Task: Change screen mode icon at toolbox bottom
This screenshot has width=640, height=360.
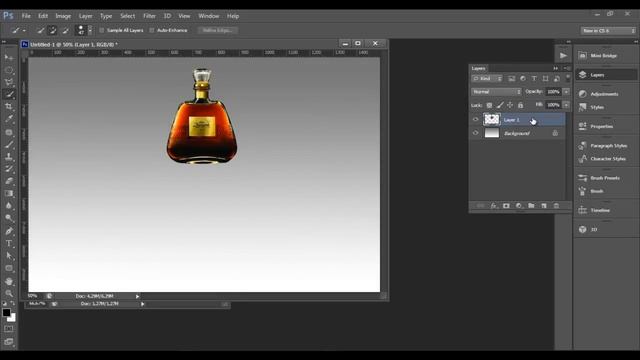Action: click(9, 342)
